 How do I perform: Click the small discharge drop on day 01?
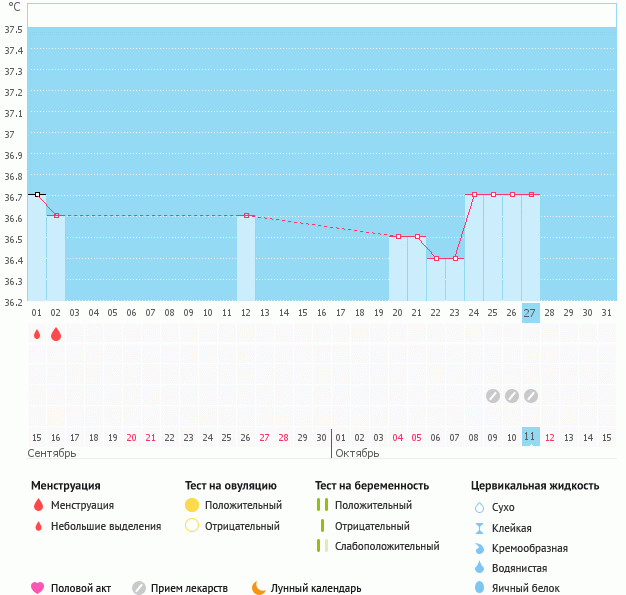[x=37, y=335]
